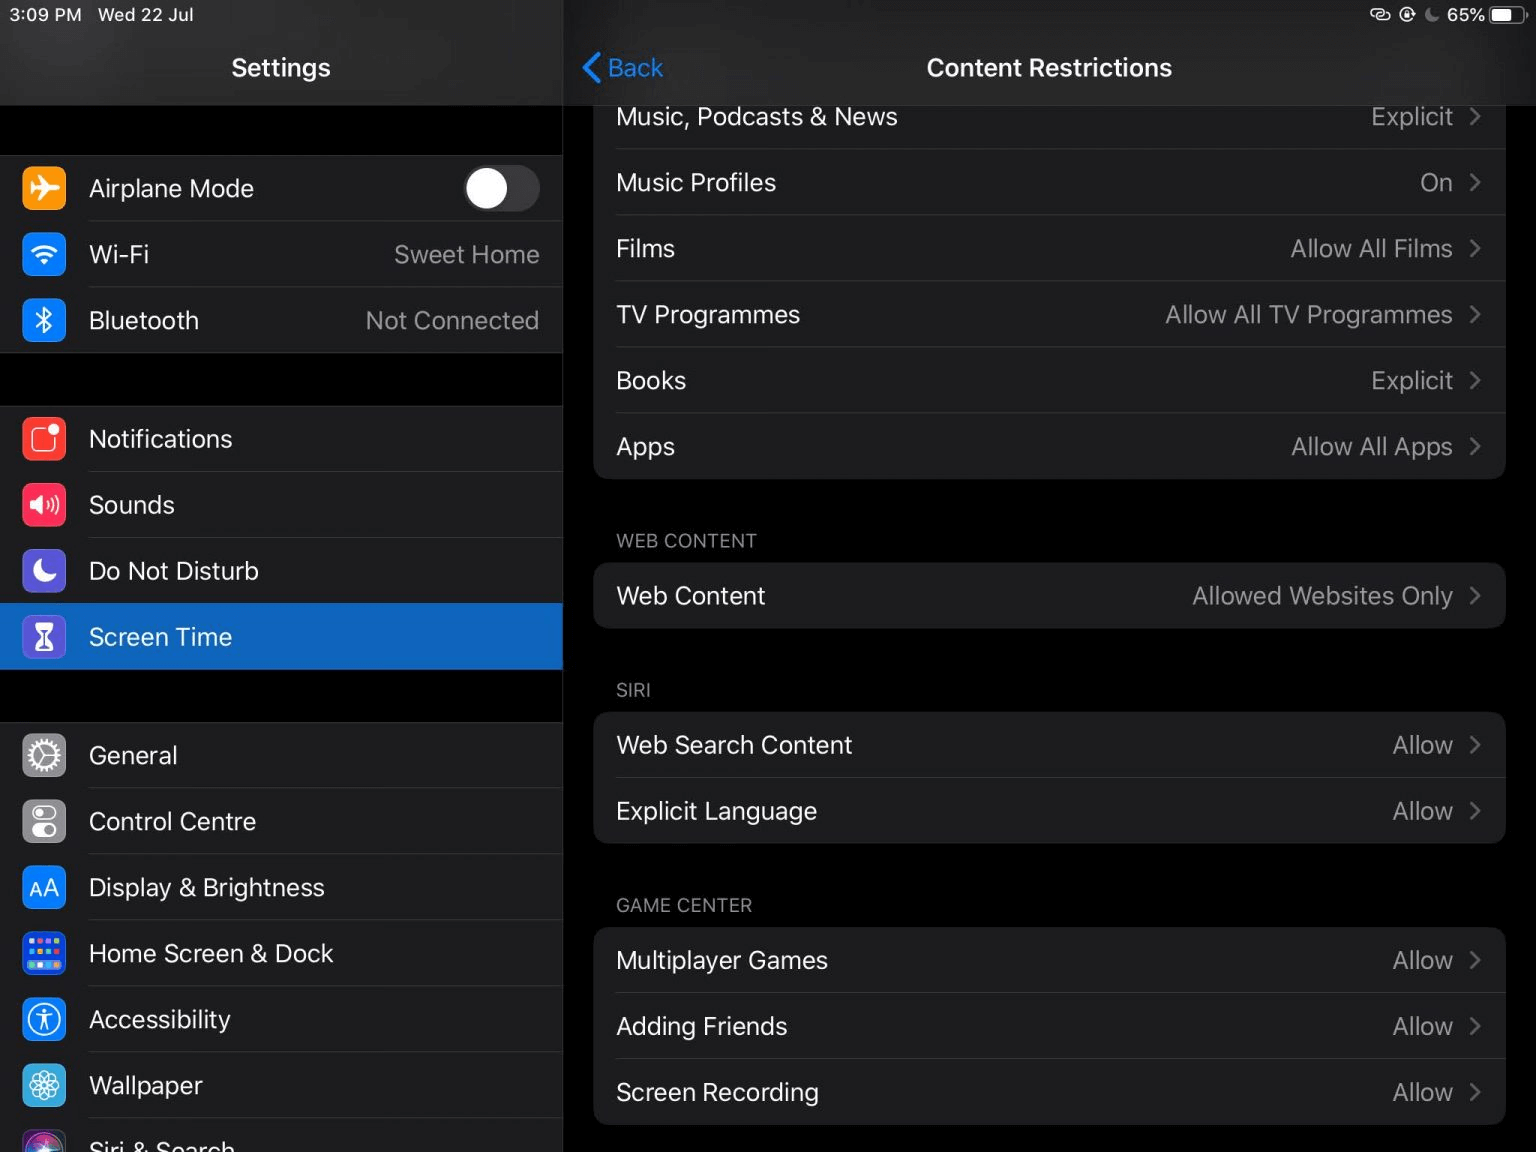Tap the Do Not Disturb moon icon
This screenshot has height=1152, width=1536.
coord(44,571)
